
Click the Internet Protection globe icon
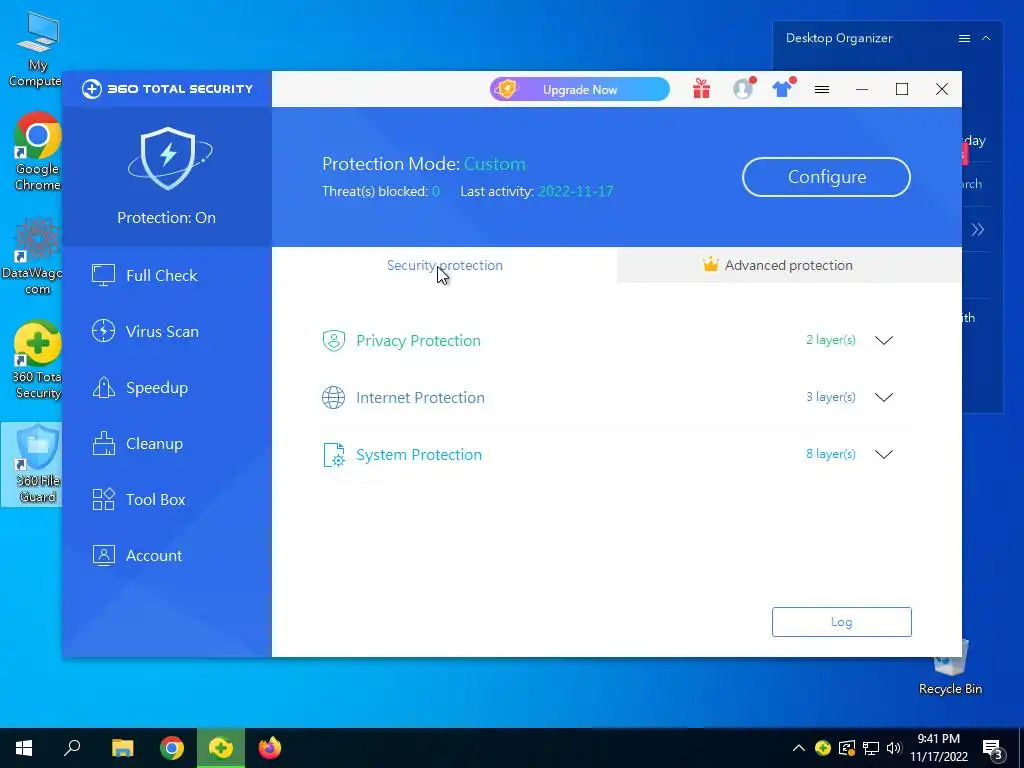(333, 397)
